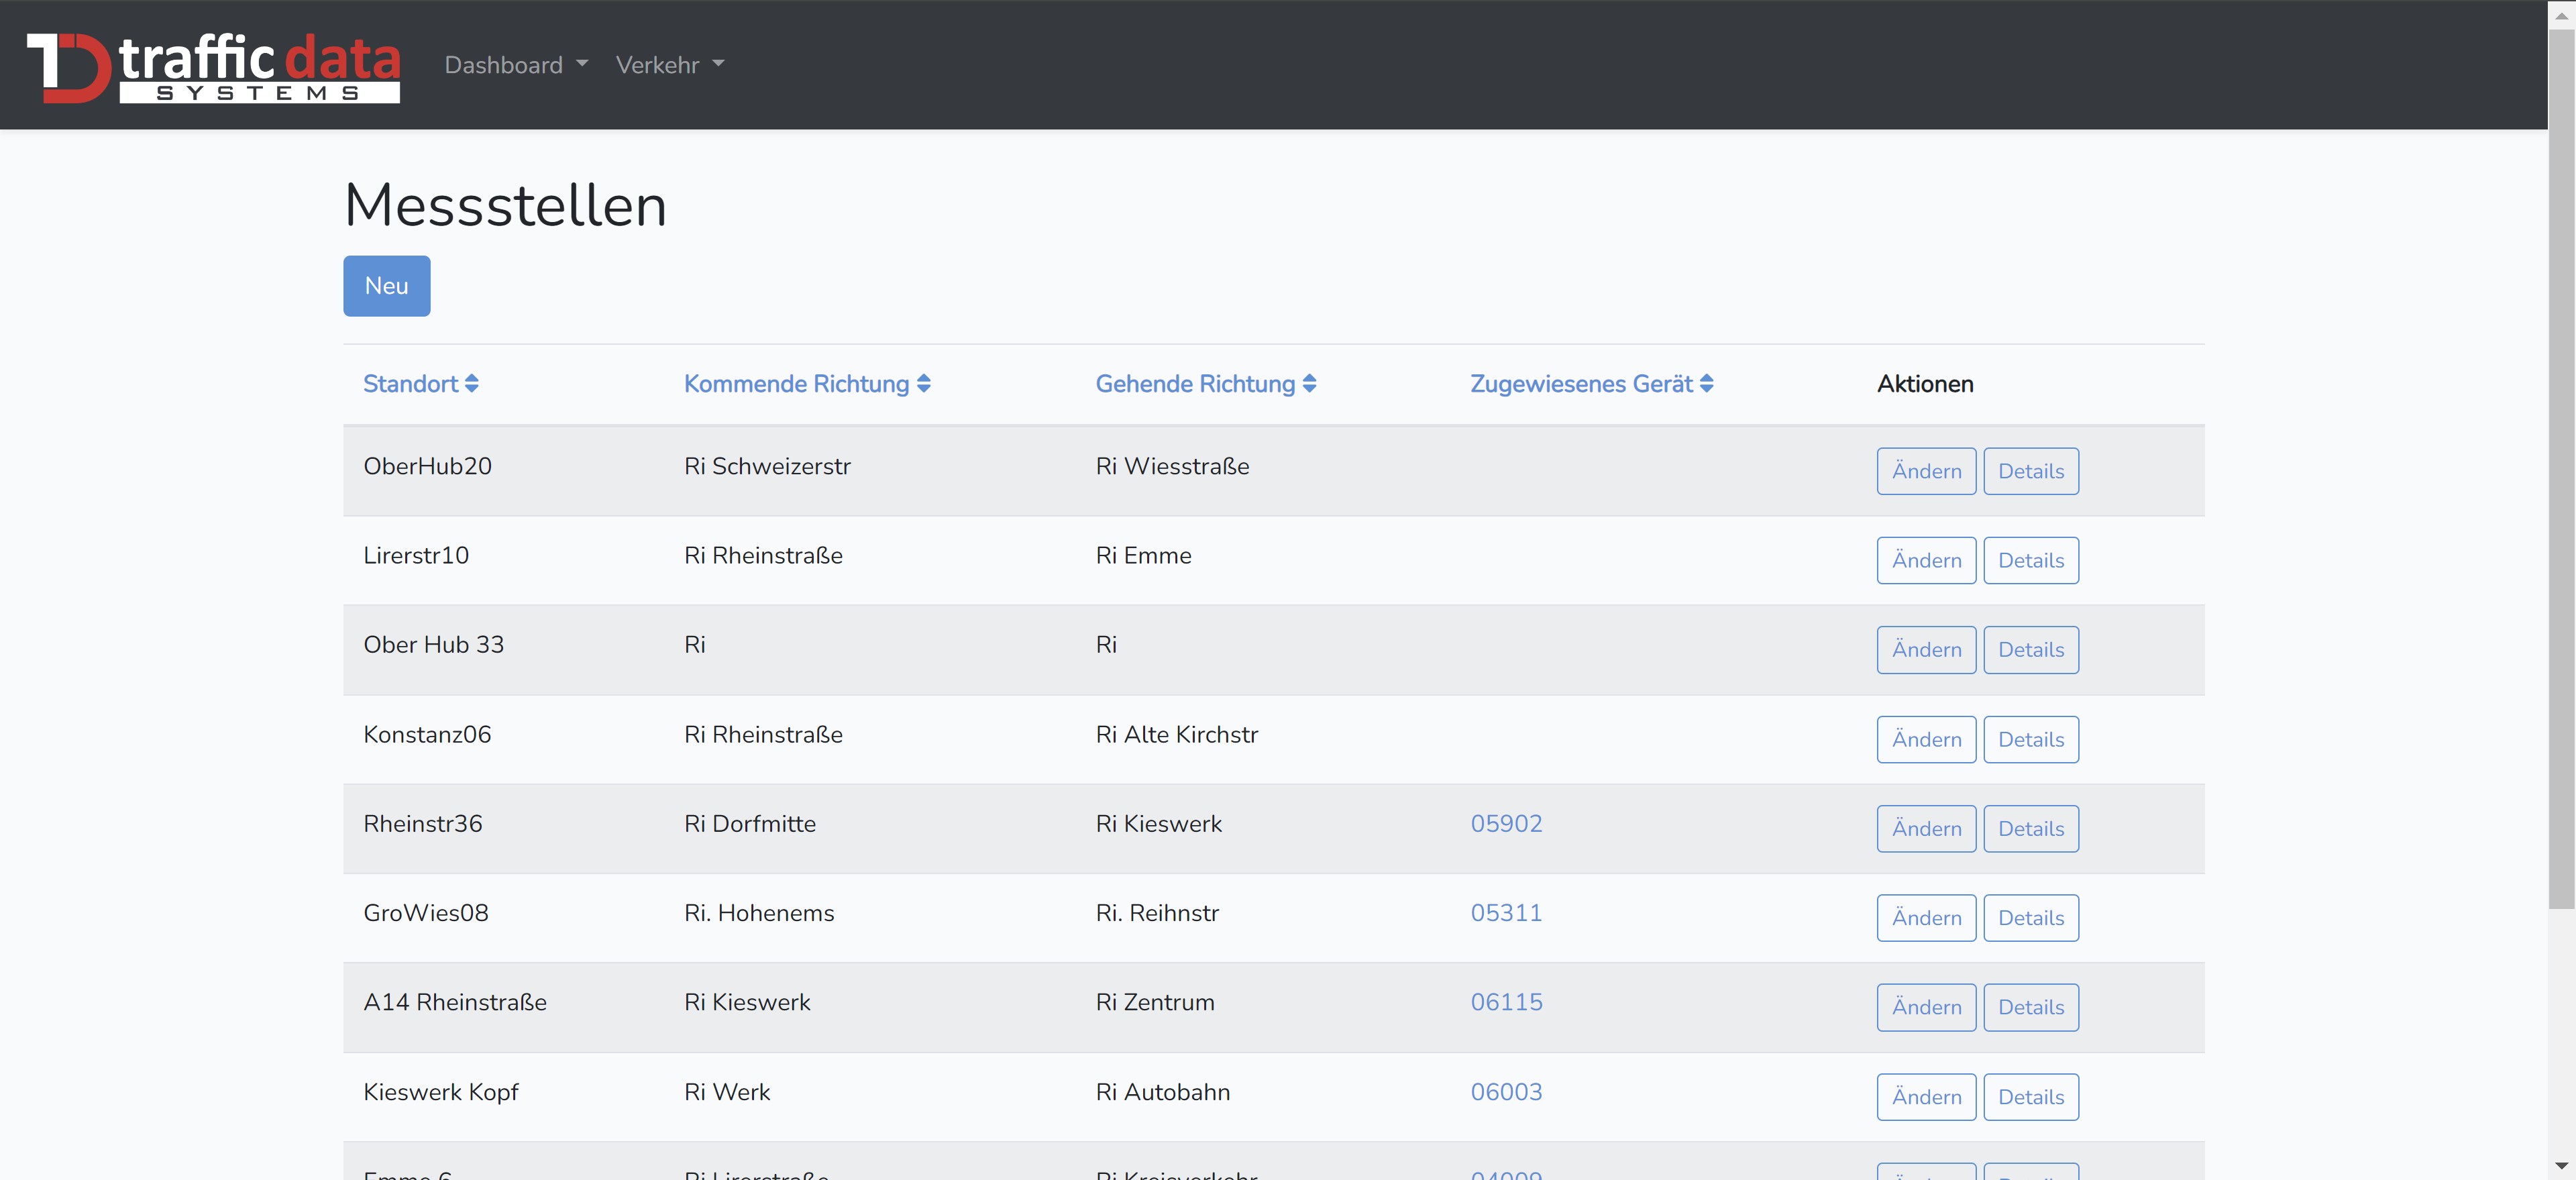This screenshot has width=2576, height=1180.
Task: Click sort icon beside Kommende Richtung
Action: click(923, 384)
